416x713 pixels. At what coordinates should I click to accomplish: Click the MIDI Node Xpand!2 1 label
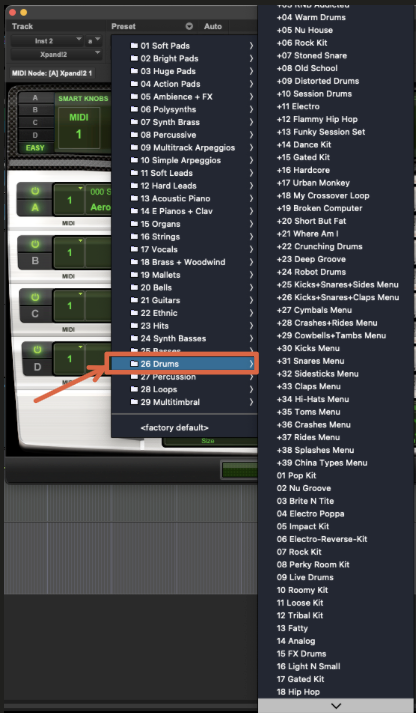[51, 73]
